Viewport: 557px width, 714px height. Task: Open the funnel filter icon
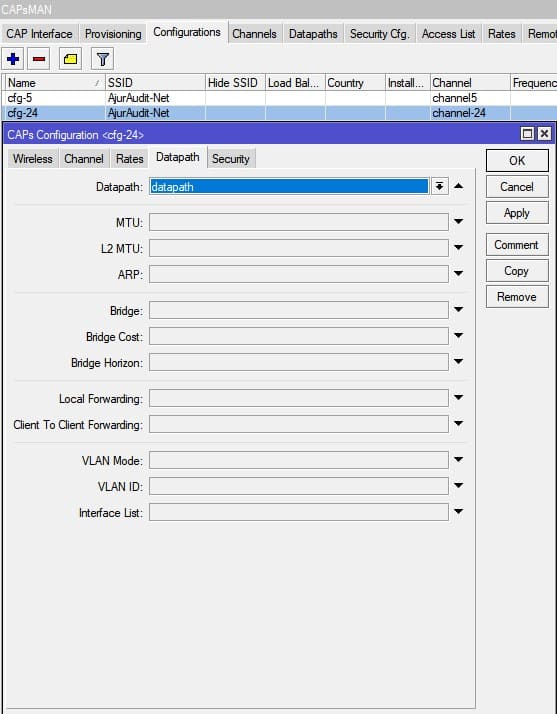102,59
